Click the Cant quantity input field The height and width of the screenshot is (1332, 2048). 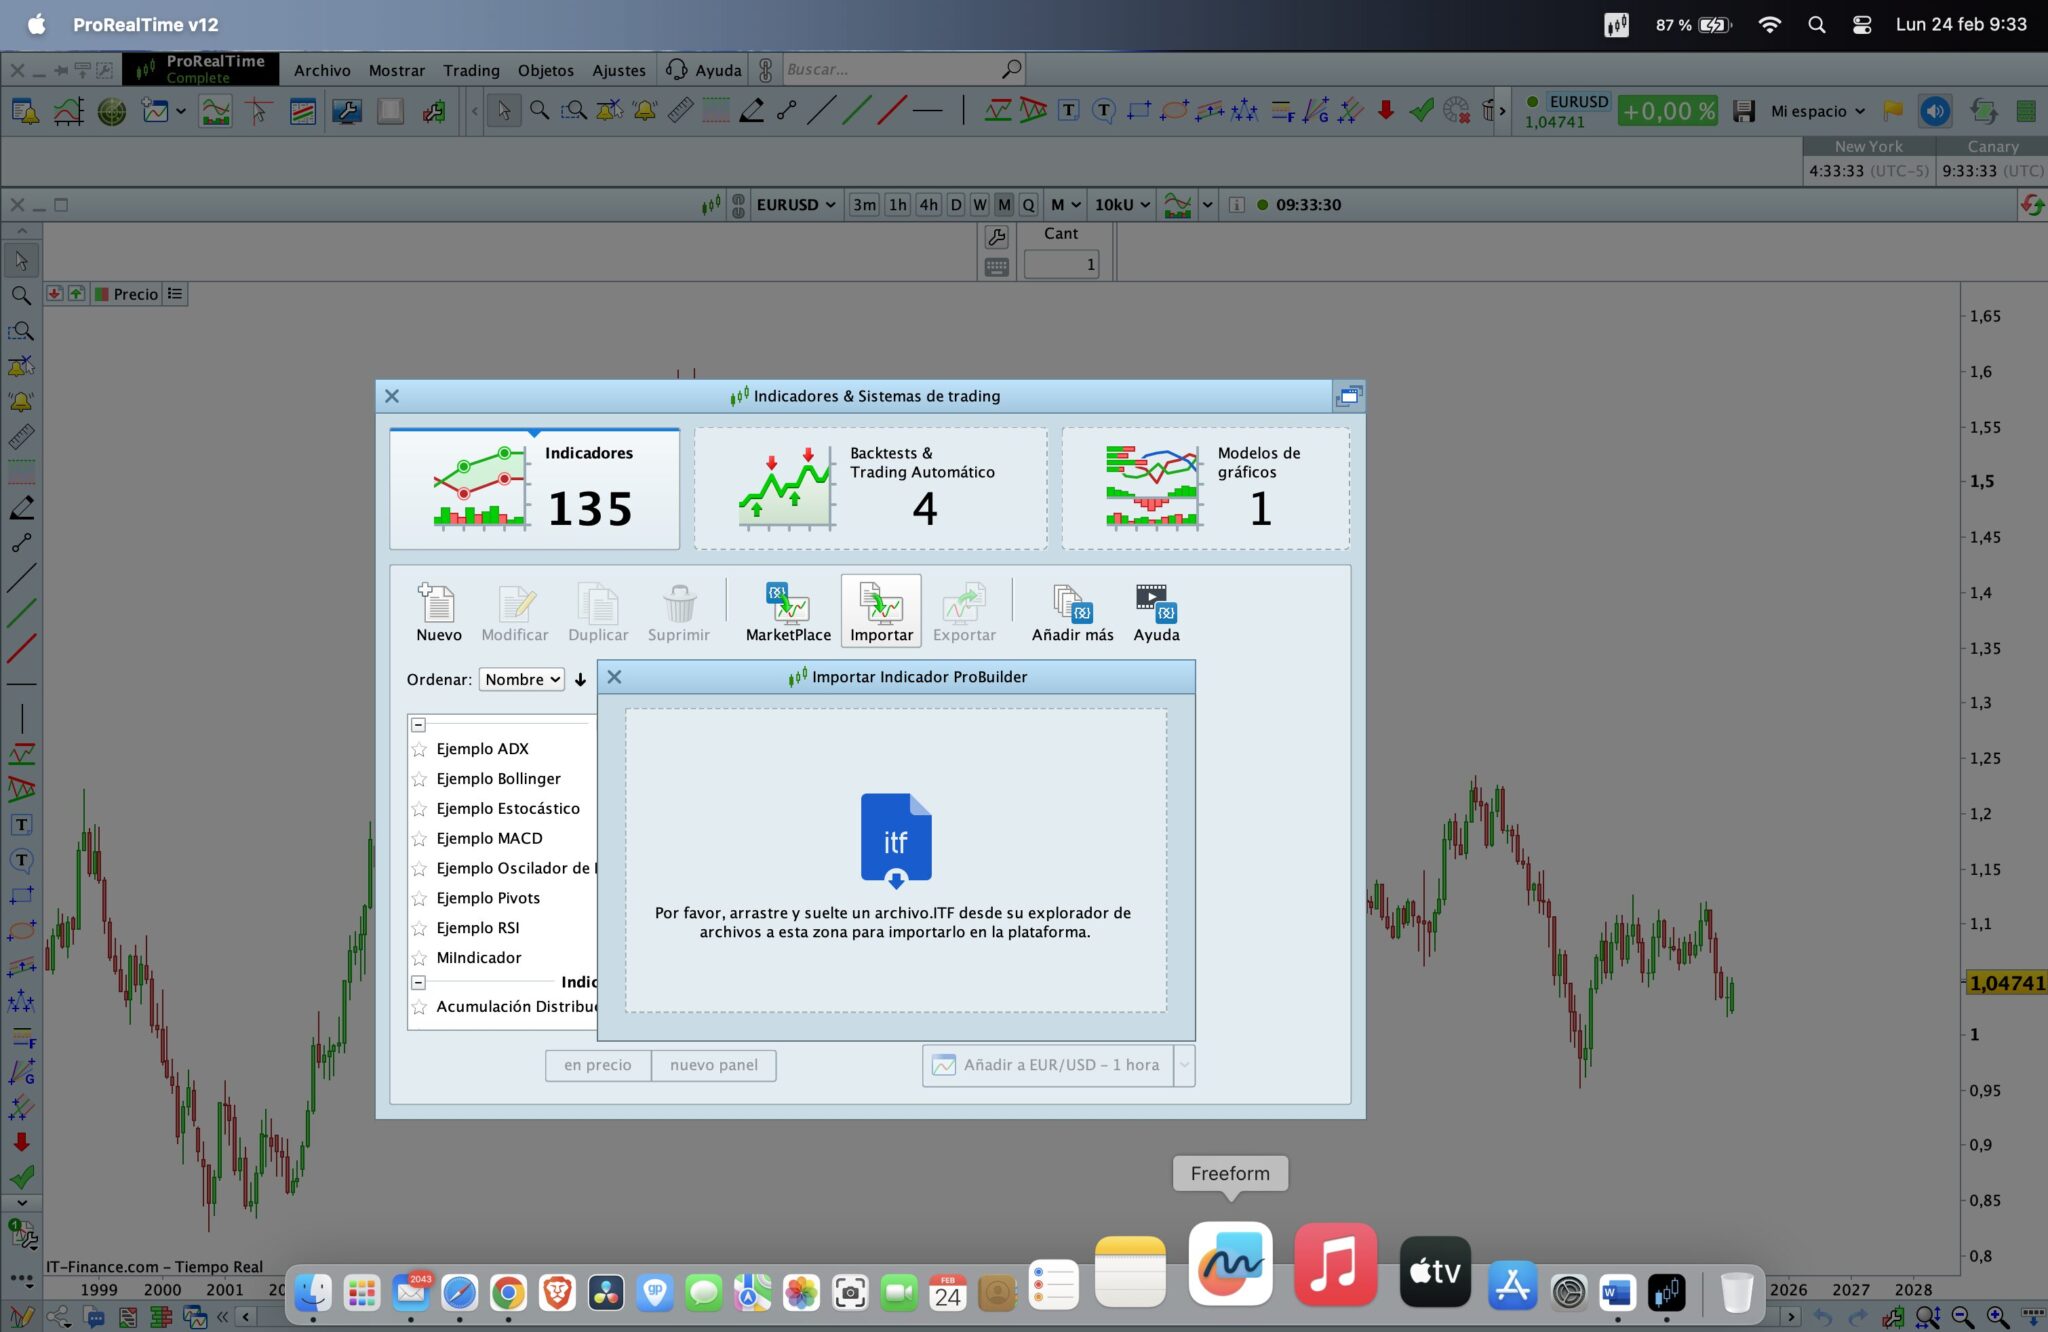click(x=1060, y=265)
